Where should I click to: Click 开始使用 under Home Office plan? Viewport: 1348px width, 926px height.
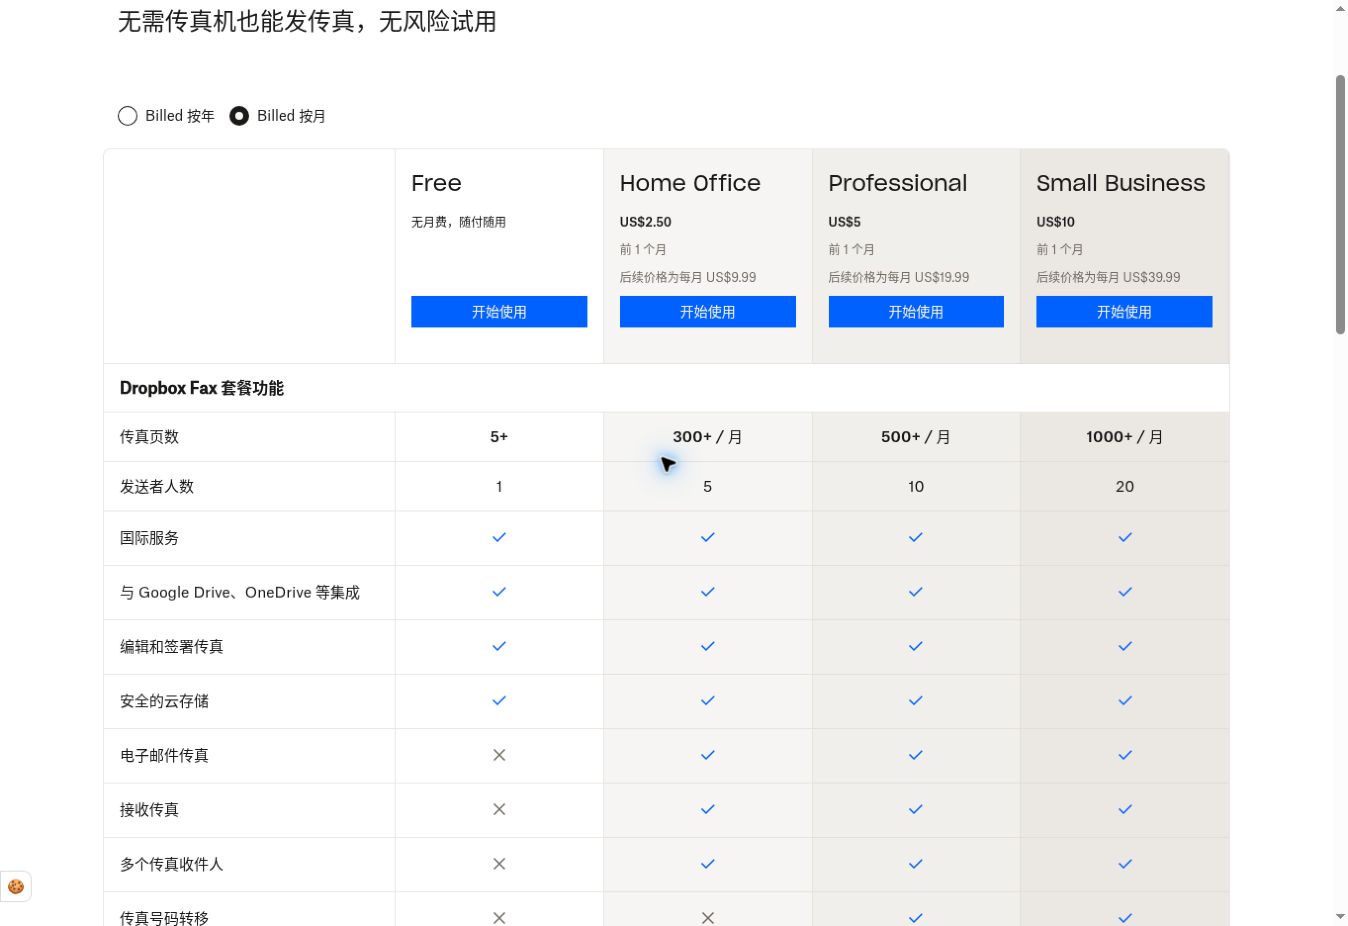coord(708,312)
